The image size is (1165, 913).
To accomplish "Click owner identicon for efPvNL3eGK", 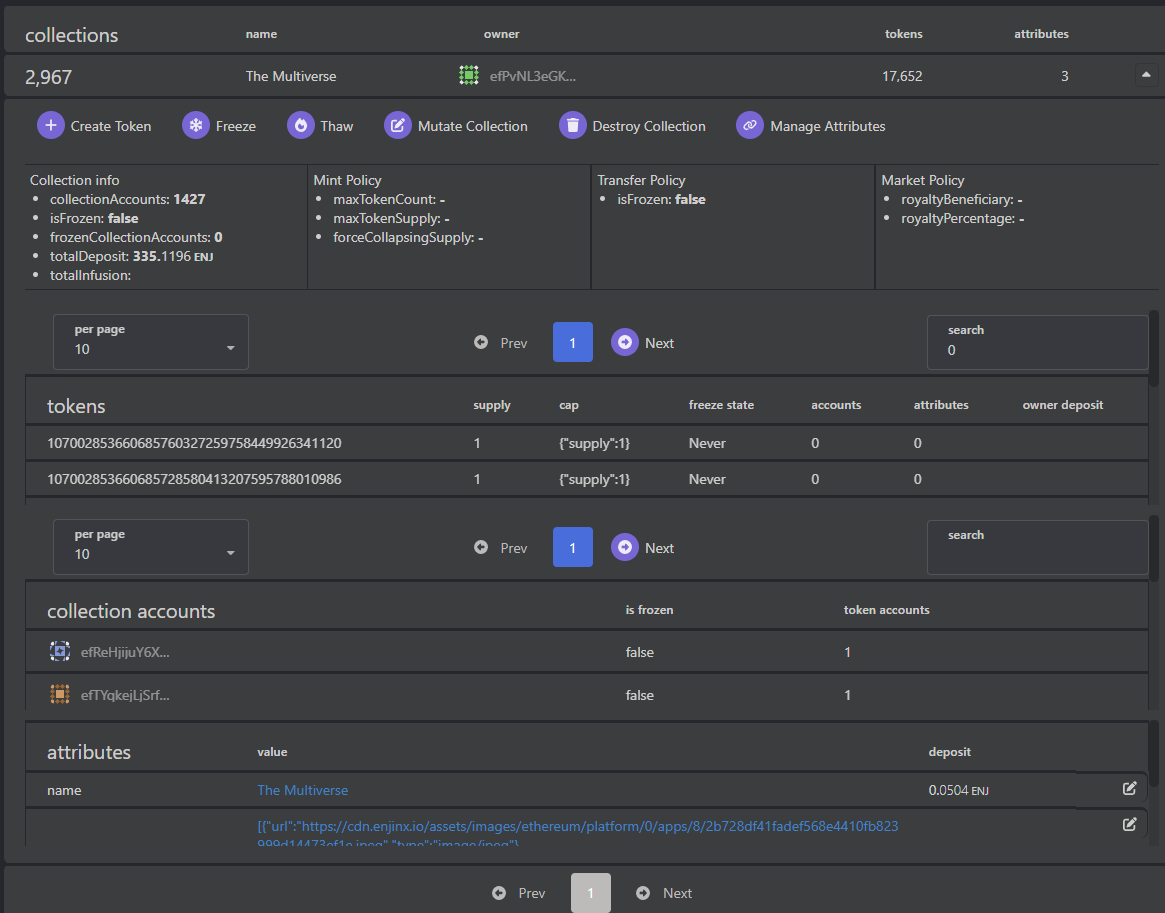I will 469,75.
